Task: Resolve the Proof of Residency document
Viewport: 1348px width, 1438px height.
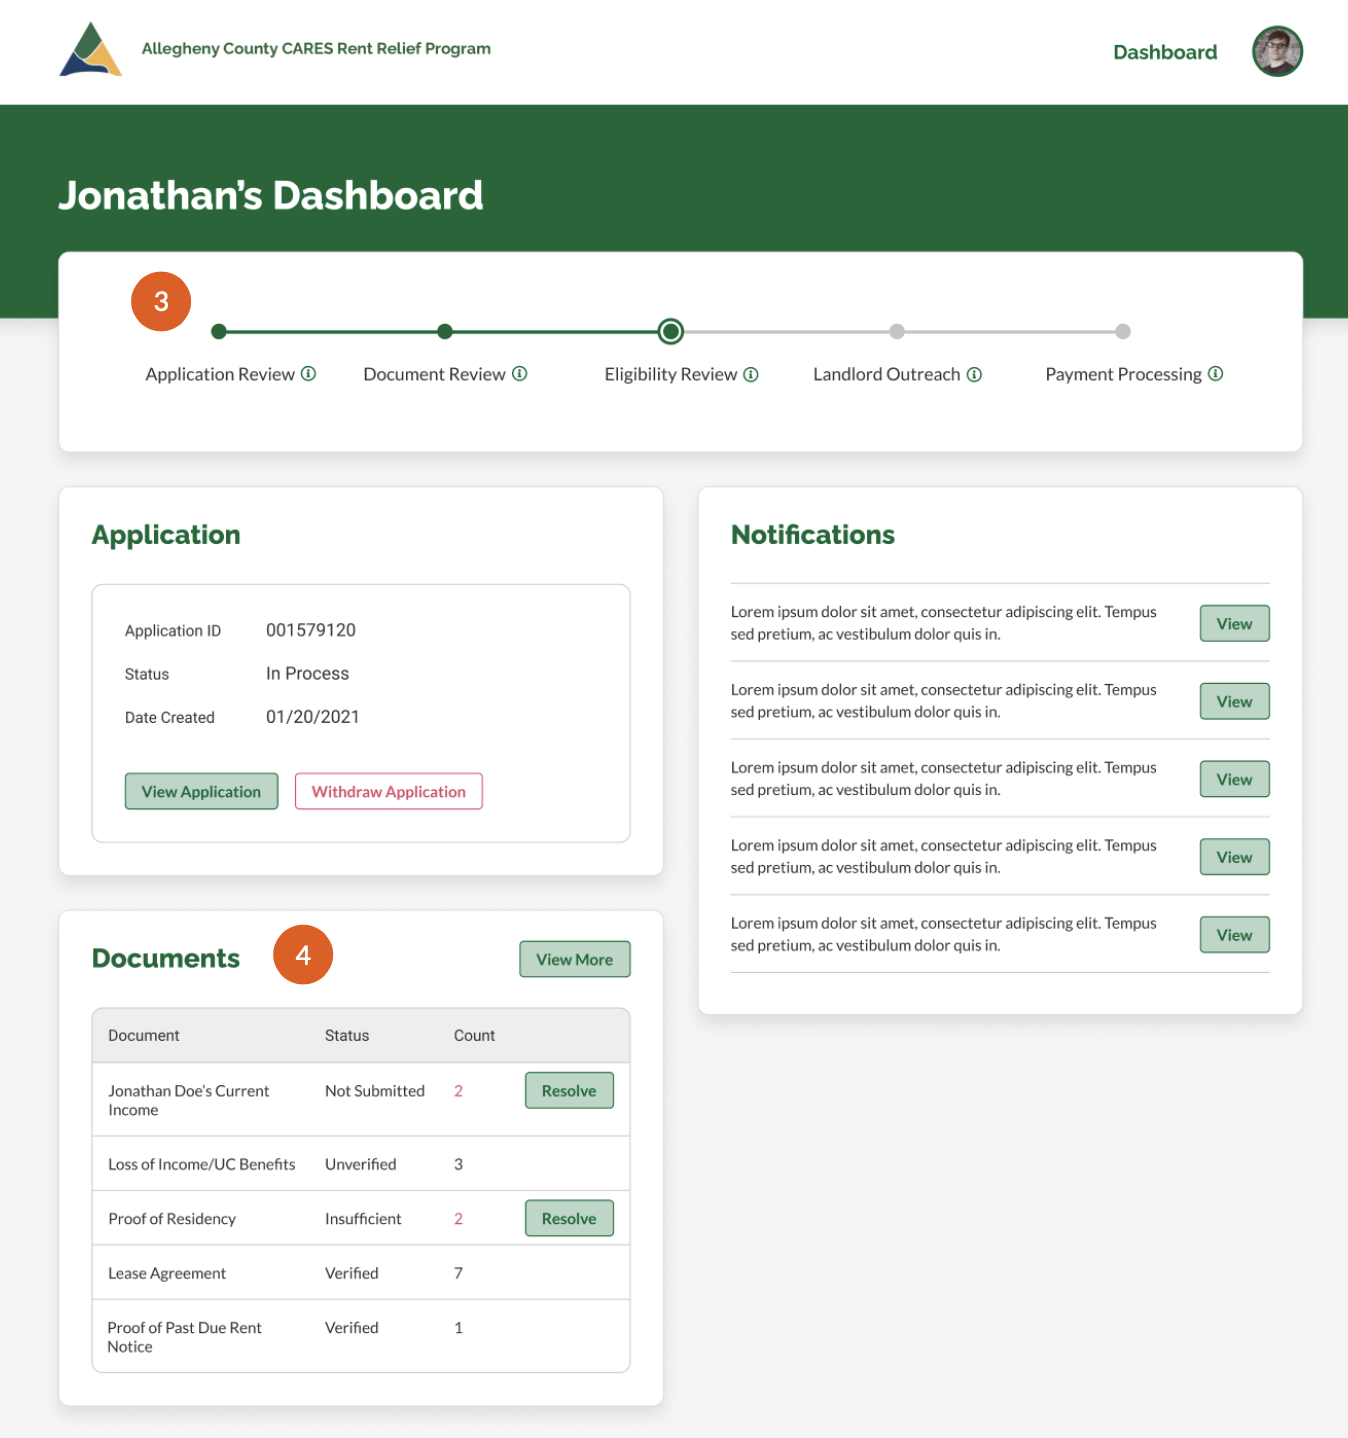Action: click(569, 1218)
